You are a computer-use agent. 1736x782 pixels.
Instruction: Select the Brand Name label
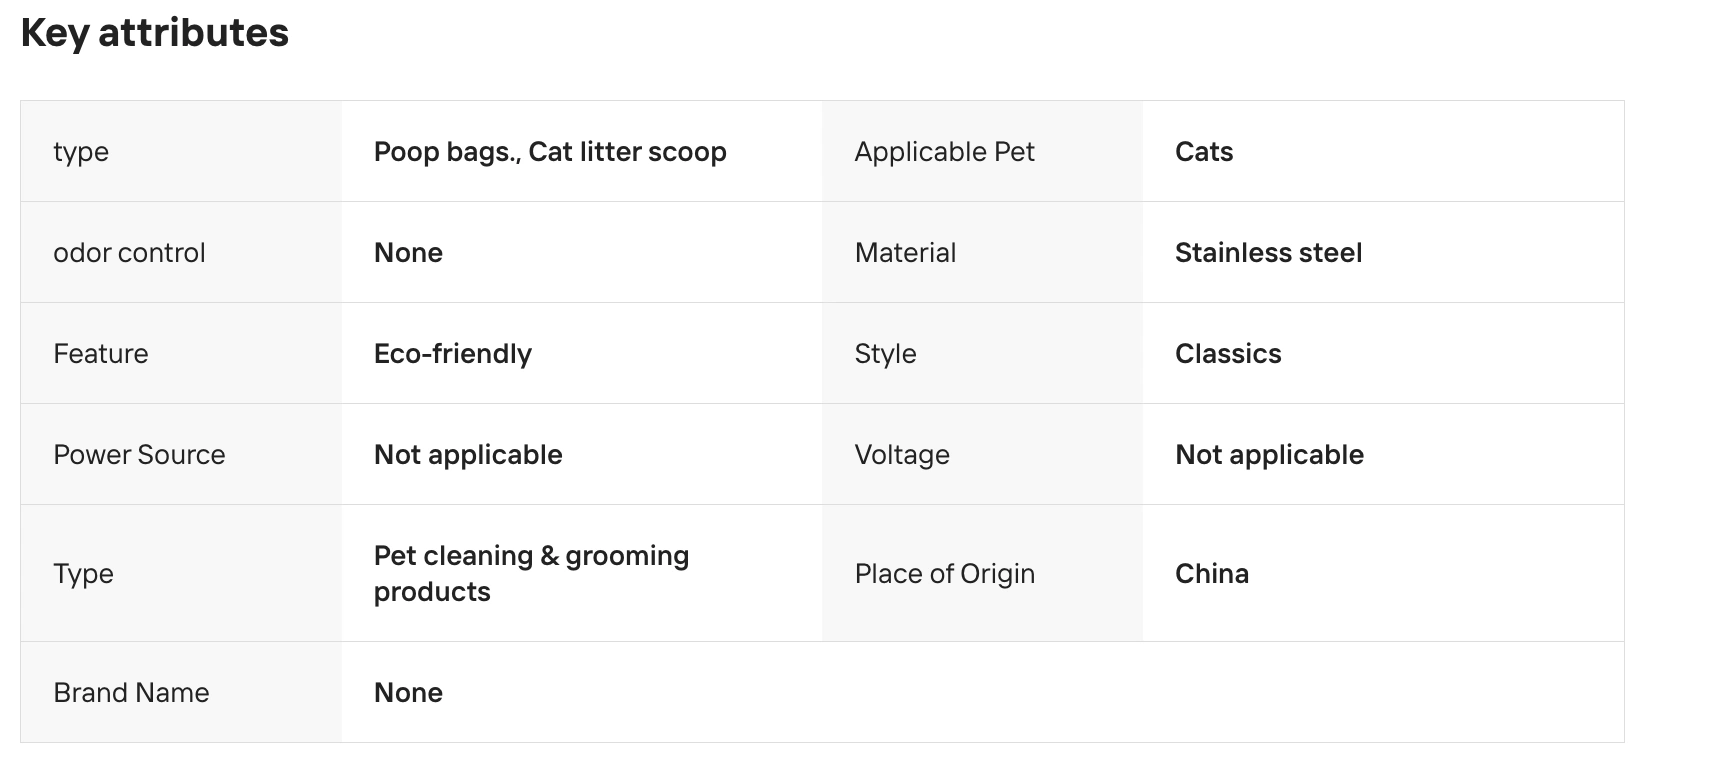131,693
